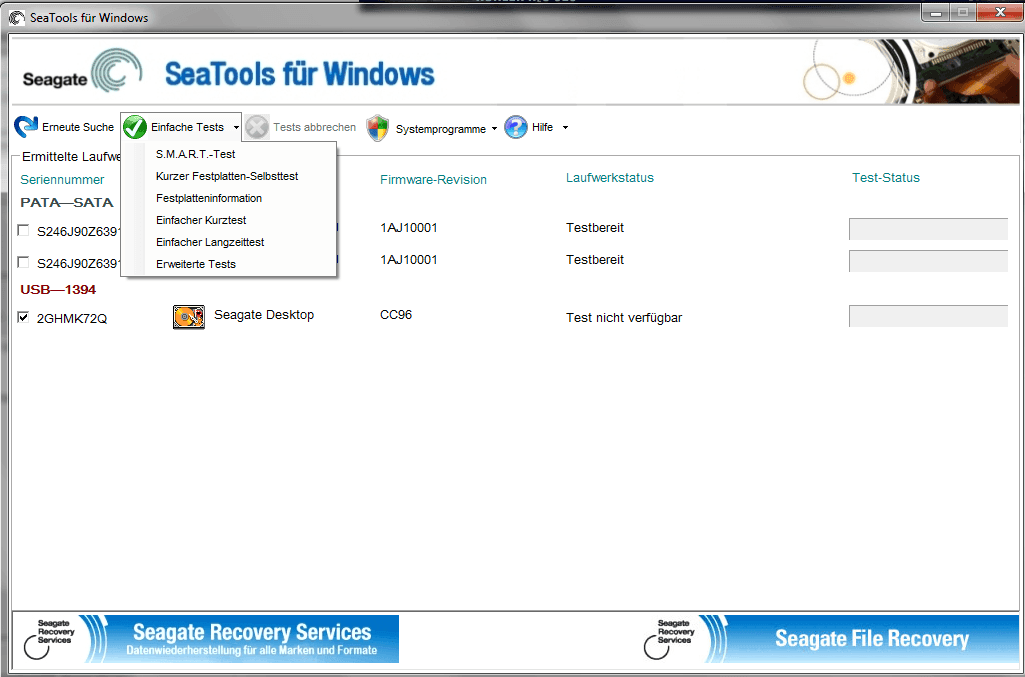This screenshot has height=677, width=1025.
Task: Click the Tests abbrechen button label
Action: 314,127
